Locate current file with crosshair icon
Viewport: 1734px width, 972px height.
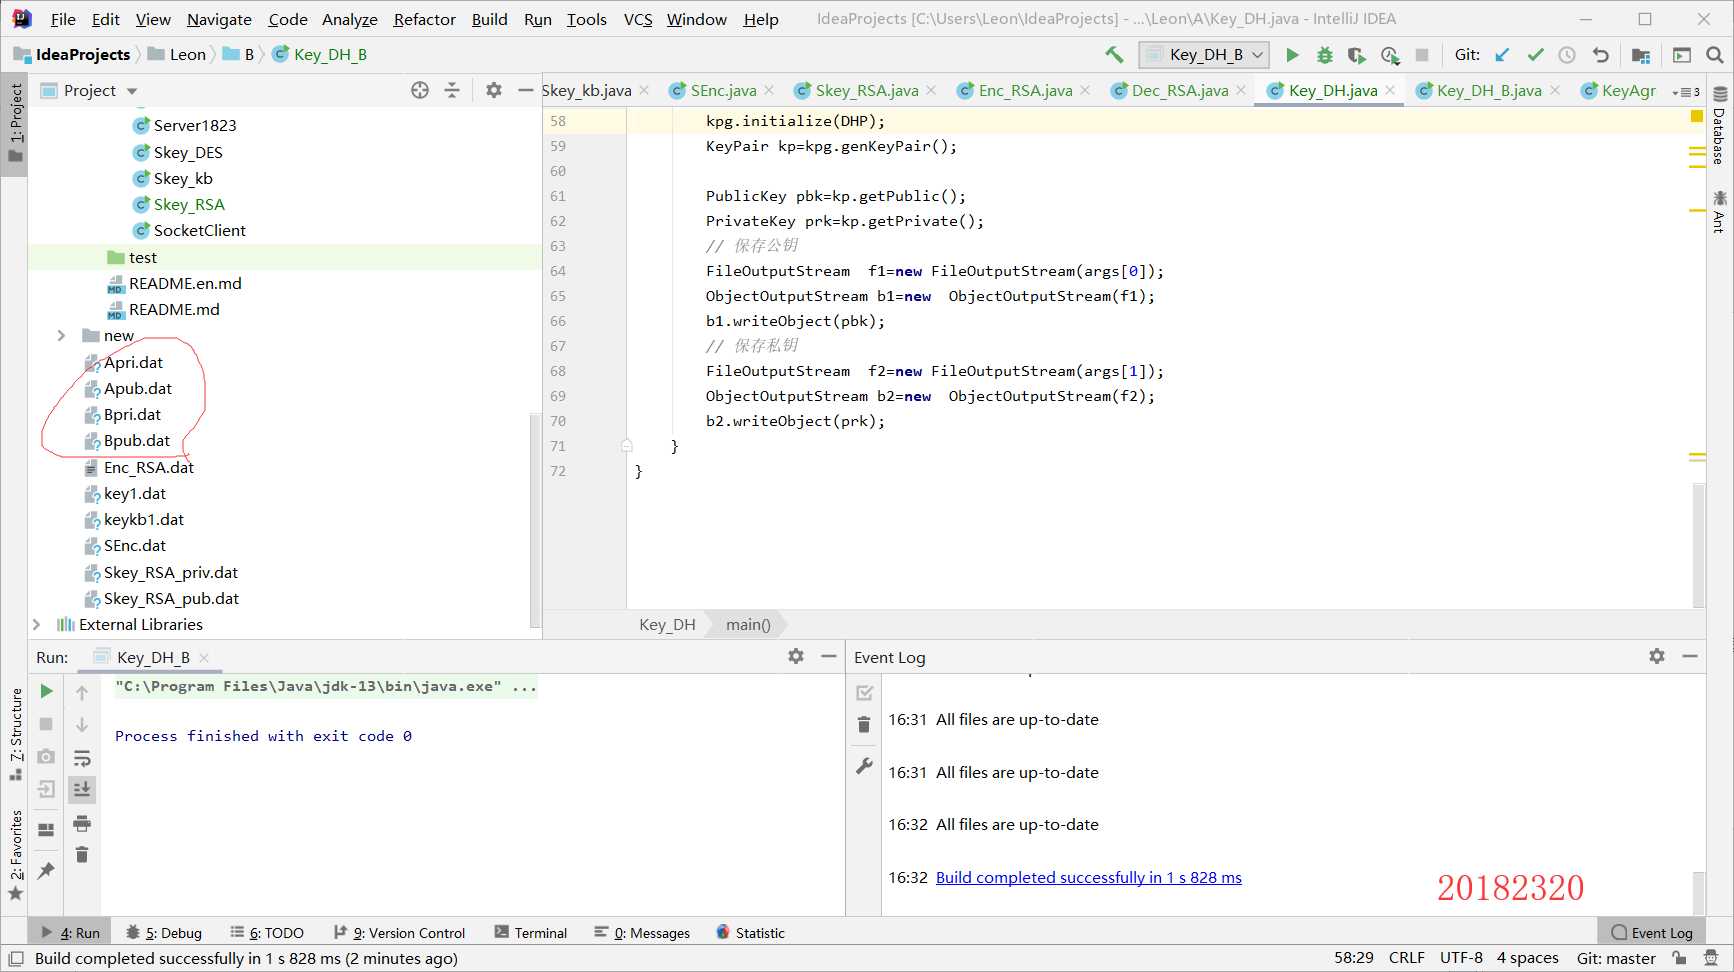coord(420,90)
